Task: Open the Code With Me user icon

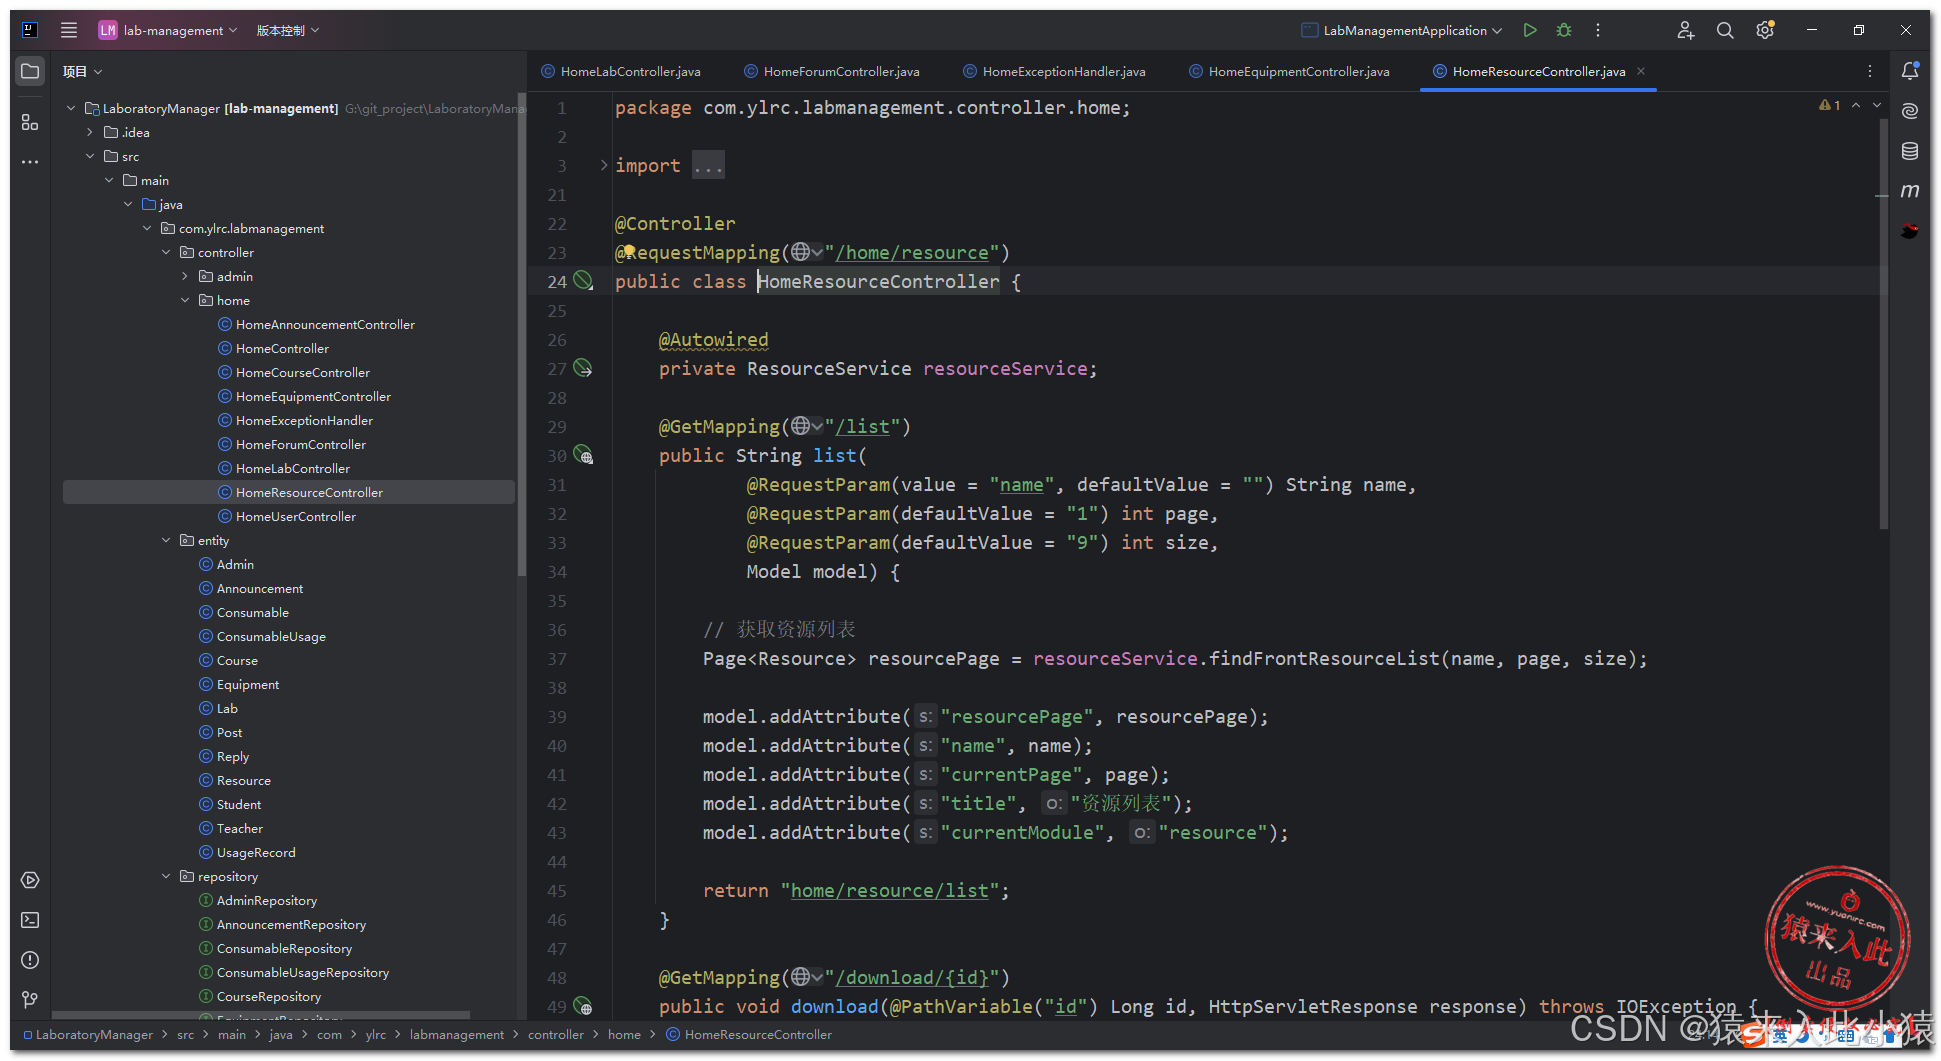Action: [x=1685, y=30]
